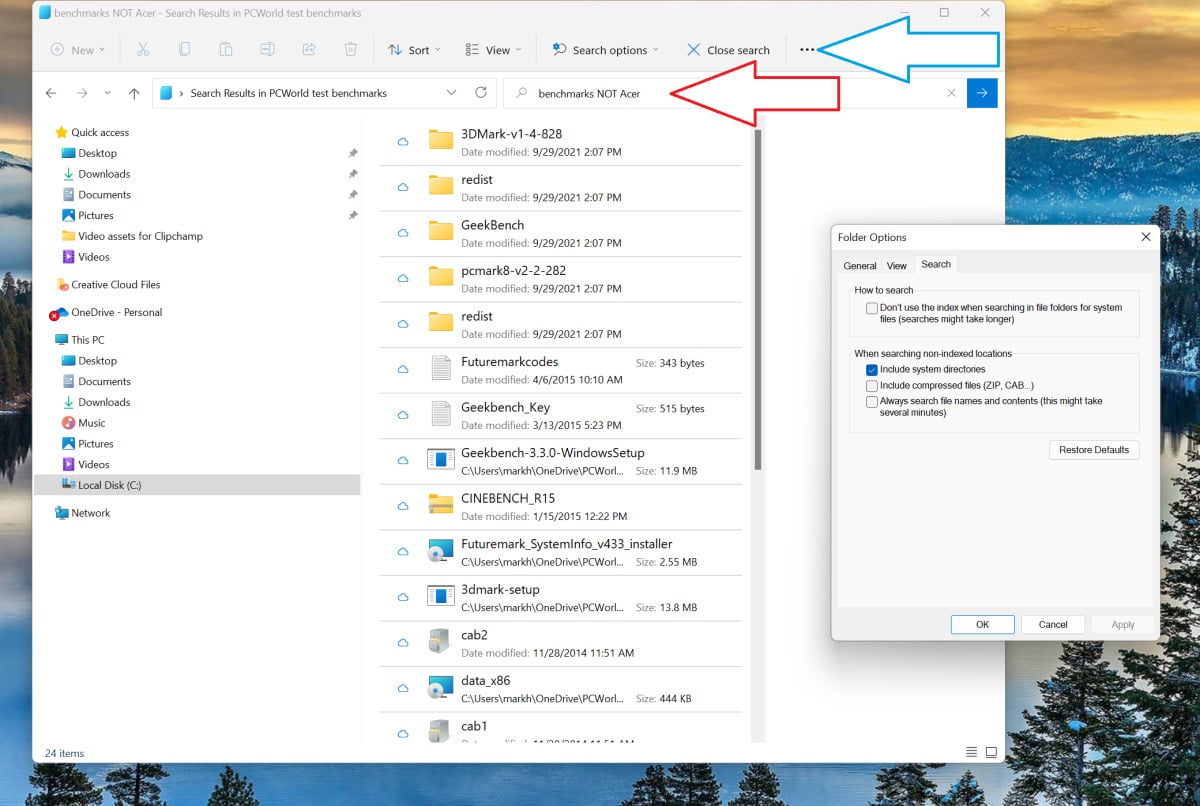Open the New dropdown menu
This screenshot has height=806, width=1200.
tap(77, 50)
